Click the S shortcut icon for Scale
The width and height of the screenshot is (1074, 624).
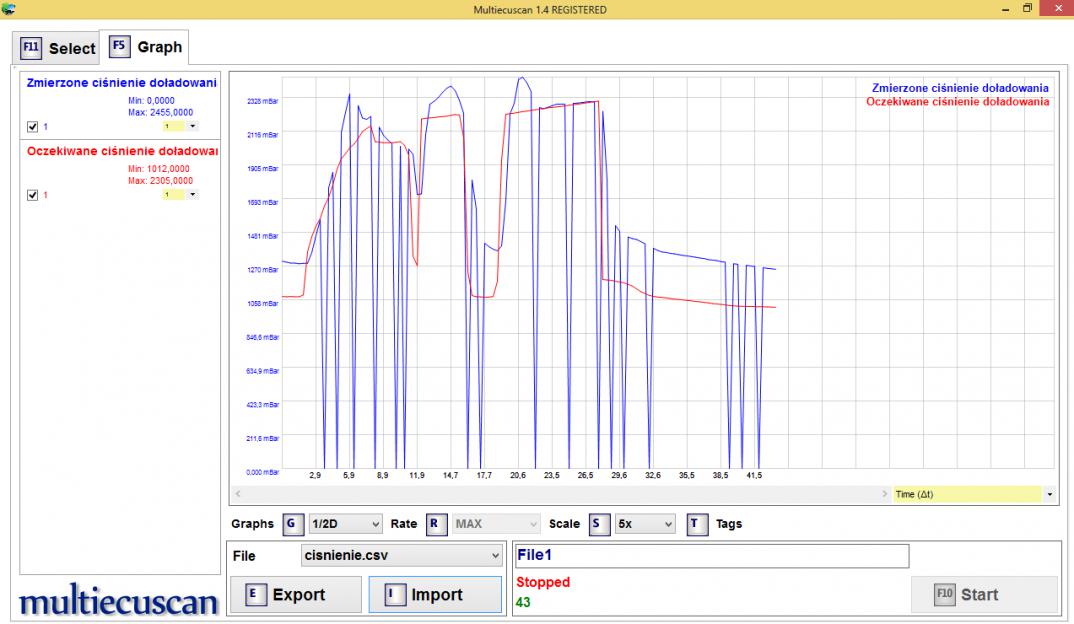pyautogui.click(x=599, y=524)
